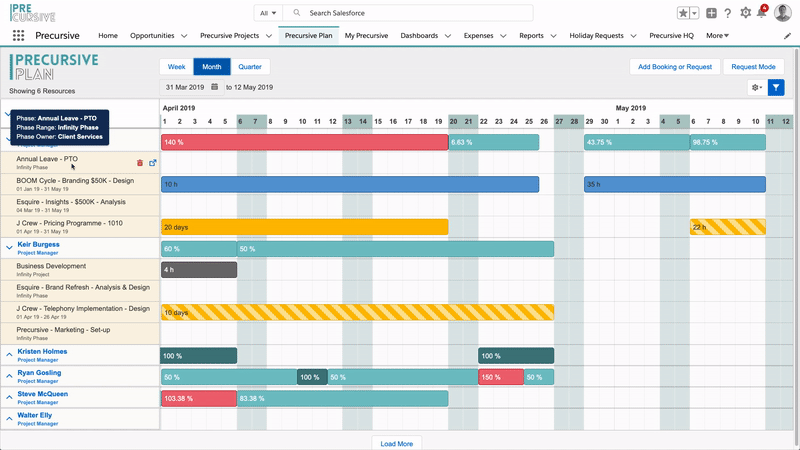
Task: Open the Reports tab
Action: click(531, 36)
